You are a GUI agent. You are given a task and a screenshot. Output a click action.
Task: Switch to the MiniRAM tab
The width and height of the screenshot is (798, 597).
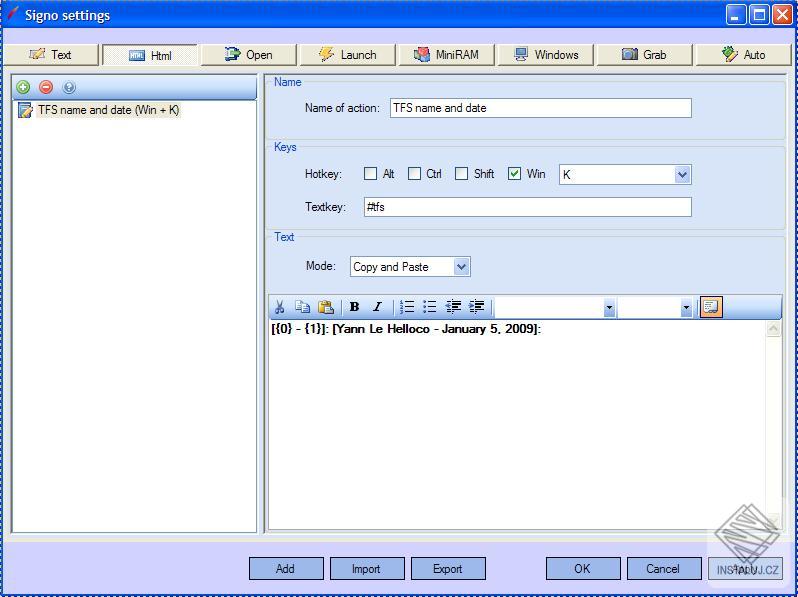(x=446, y=54)
